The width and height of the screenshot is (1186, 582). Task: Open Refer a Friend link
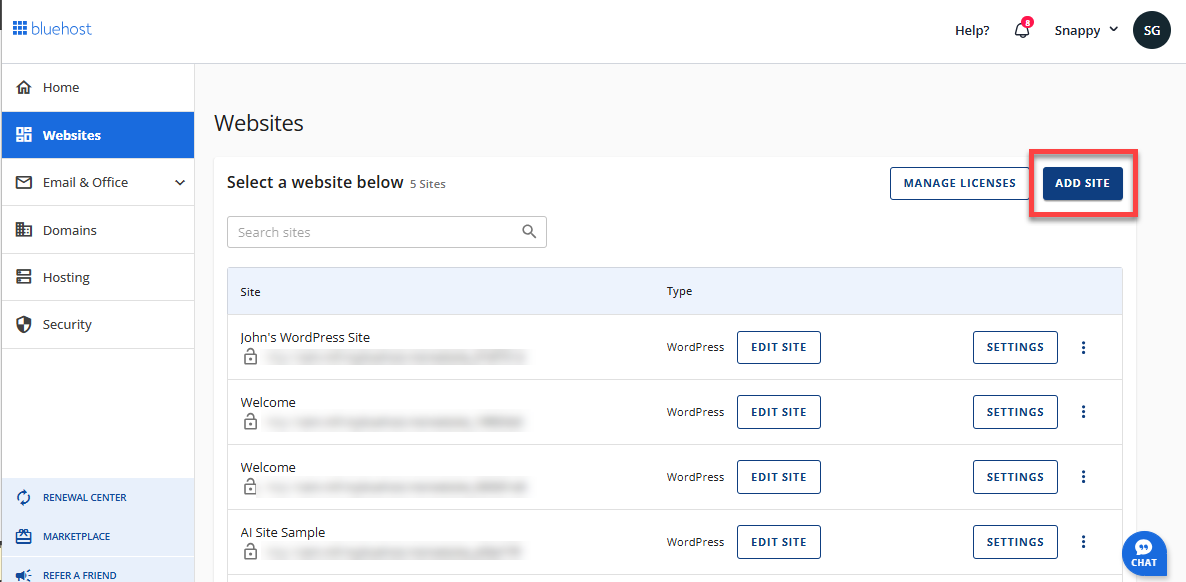click(79, 575)
